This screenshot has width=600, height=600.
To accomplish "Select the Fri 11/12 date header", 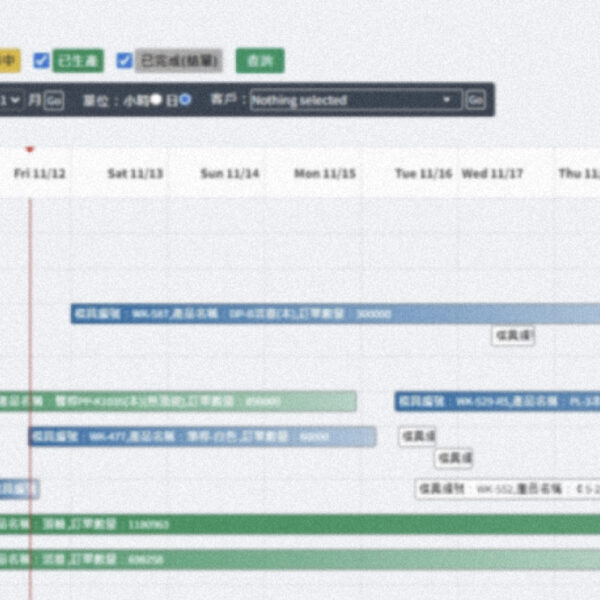I will (40, 173).
